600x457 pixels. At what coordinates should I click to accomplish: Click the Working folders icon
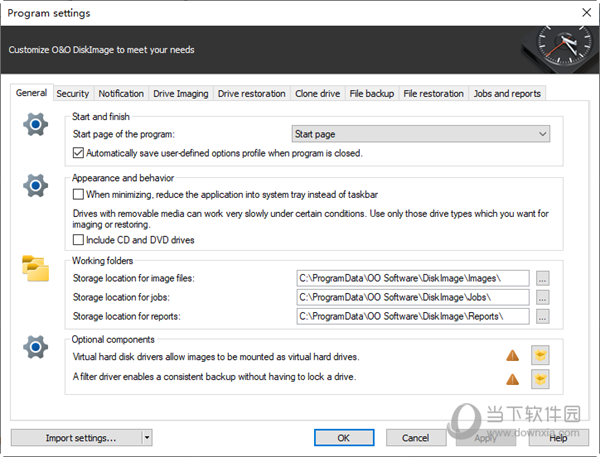[x=36, y=268]
